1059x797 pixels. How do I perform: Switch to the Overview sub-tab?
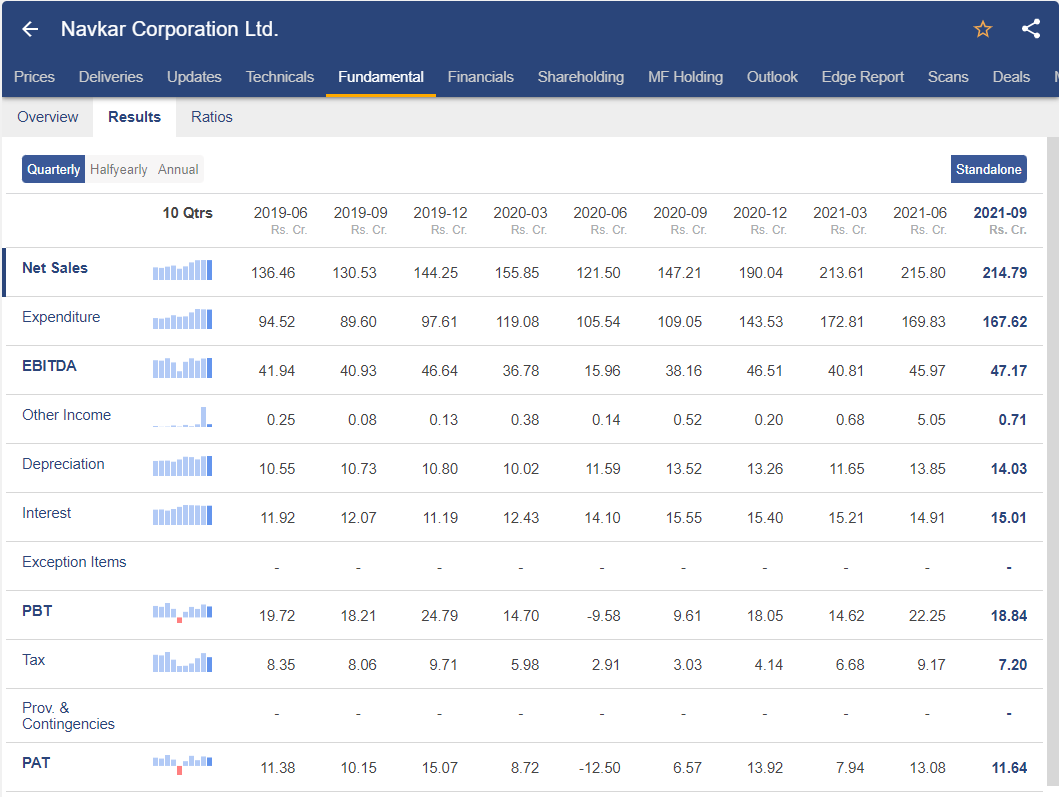[48, 117]
